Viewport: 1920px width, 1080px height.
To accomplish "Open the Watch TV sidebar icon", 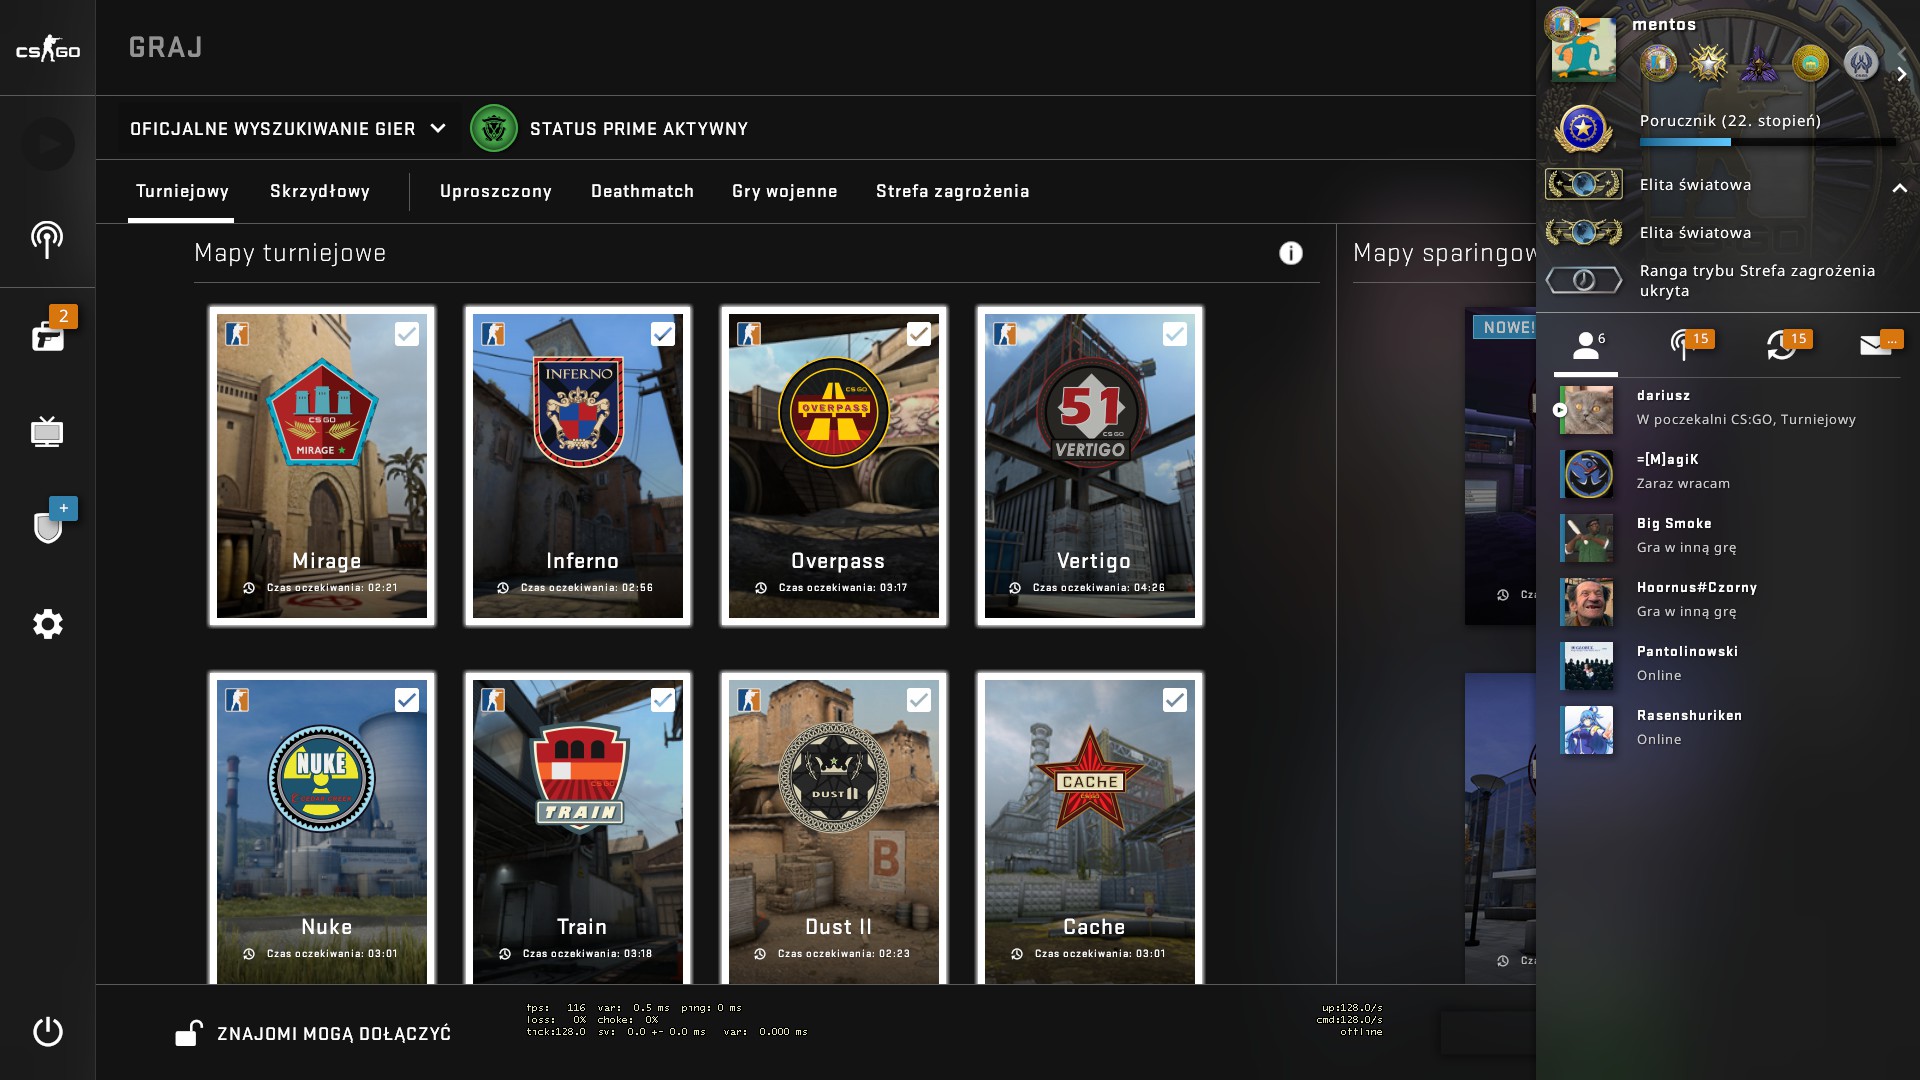I will pyautogui.click(x=47, y=432).
